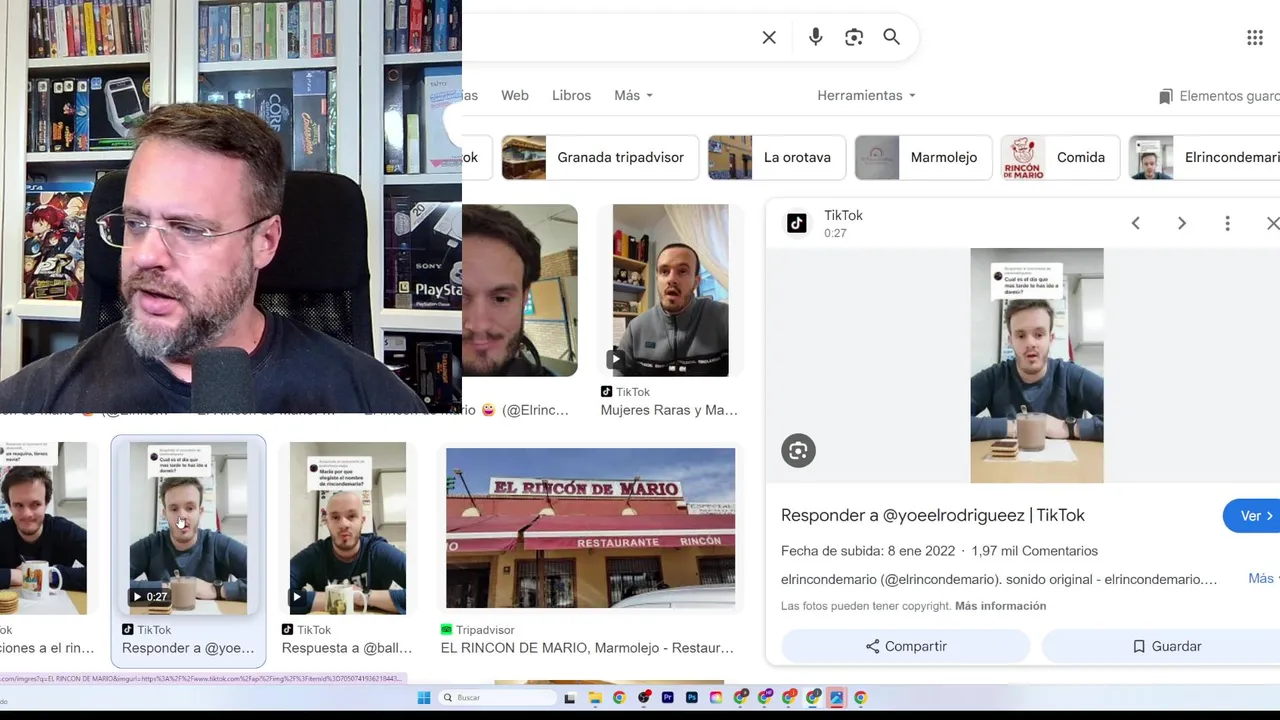Image resolution: width=1280 pixels, height=720 pixels.
Task: Open the Google apps grid icon
Action: [x=1255, y=38]
